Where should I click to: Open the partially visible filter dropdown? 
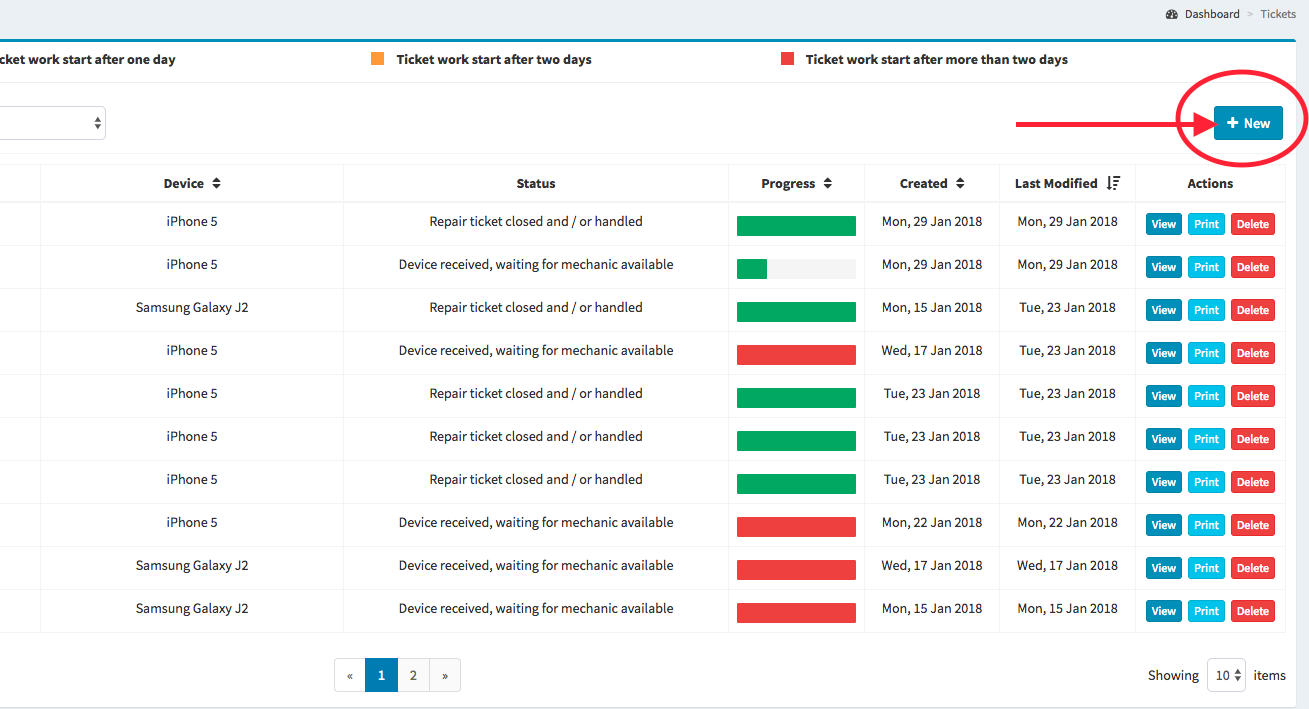click(x=52, y=123)
